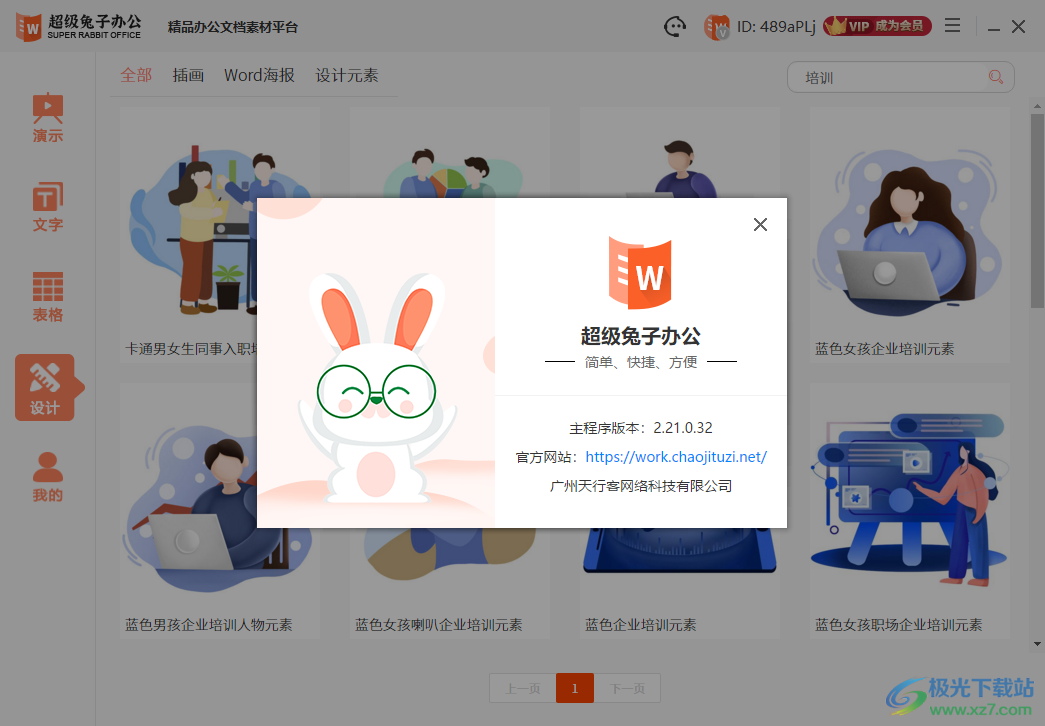The height and width of the screenshot is (726, 1045).
Task: Click the VIP 成为会员 membership button
Action: coord(877,26)
